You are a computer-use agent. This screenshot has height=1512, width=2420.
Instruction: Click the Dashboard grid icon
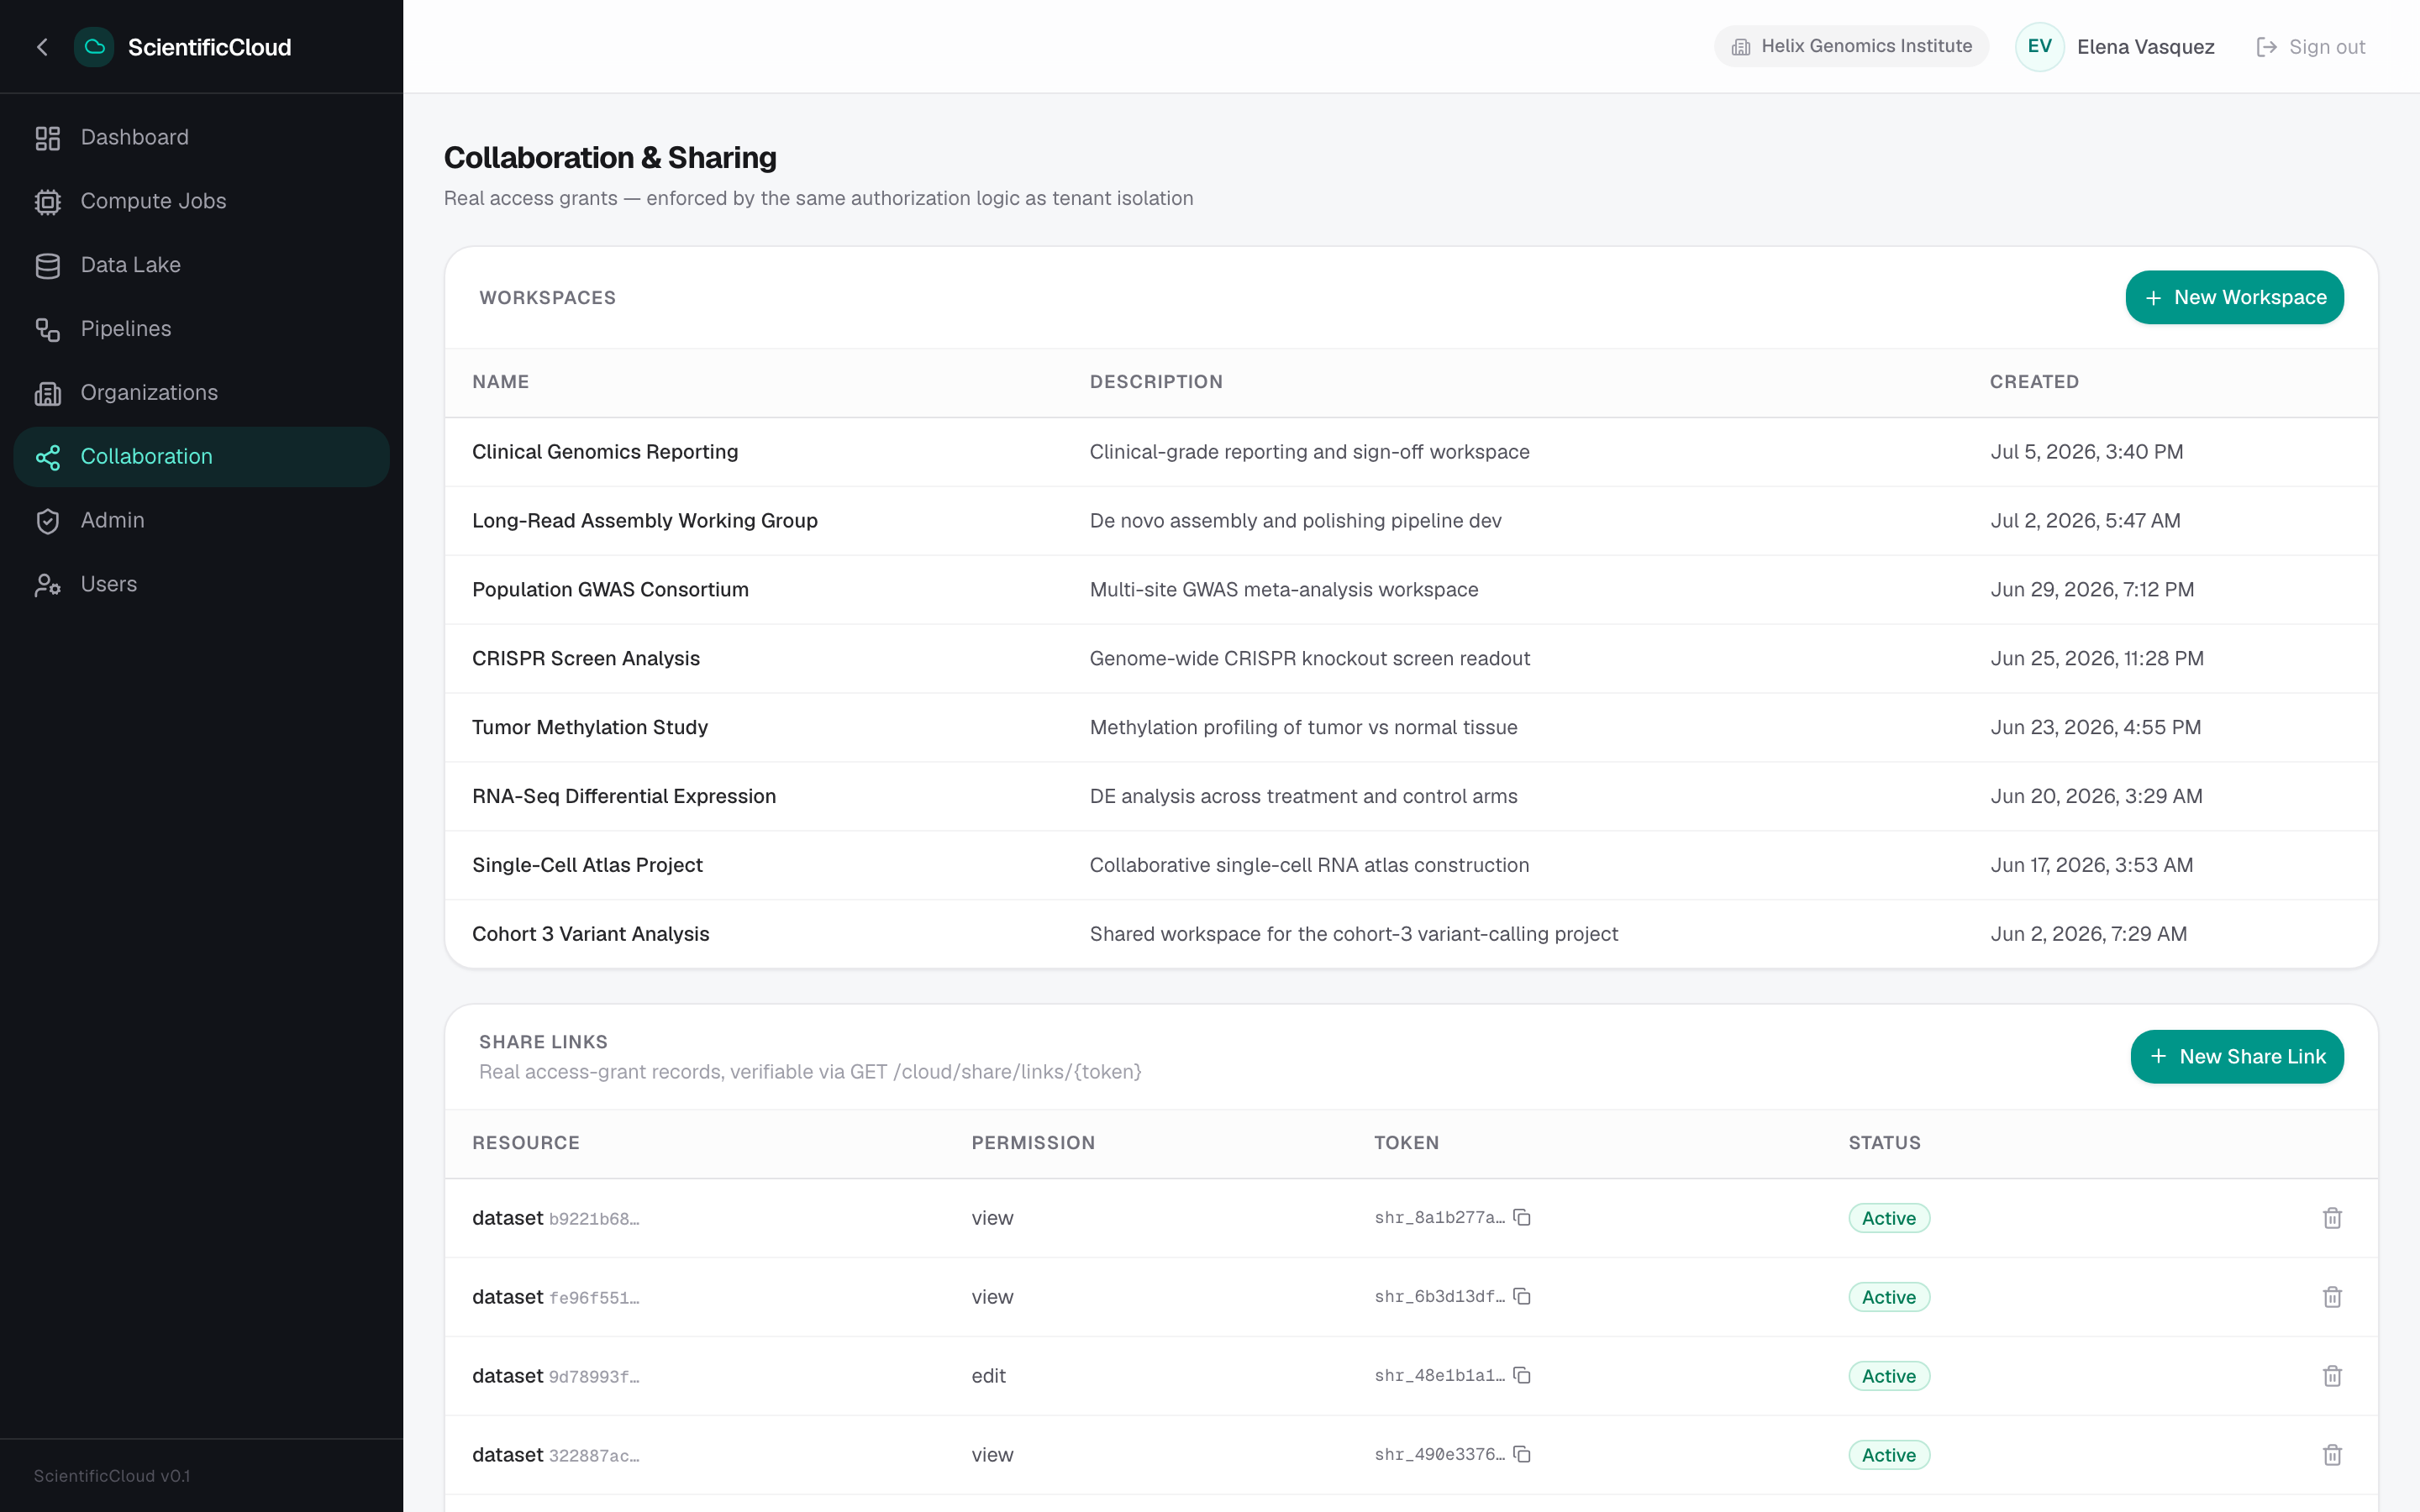click(x=48, y=138)
